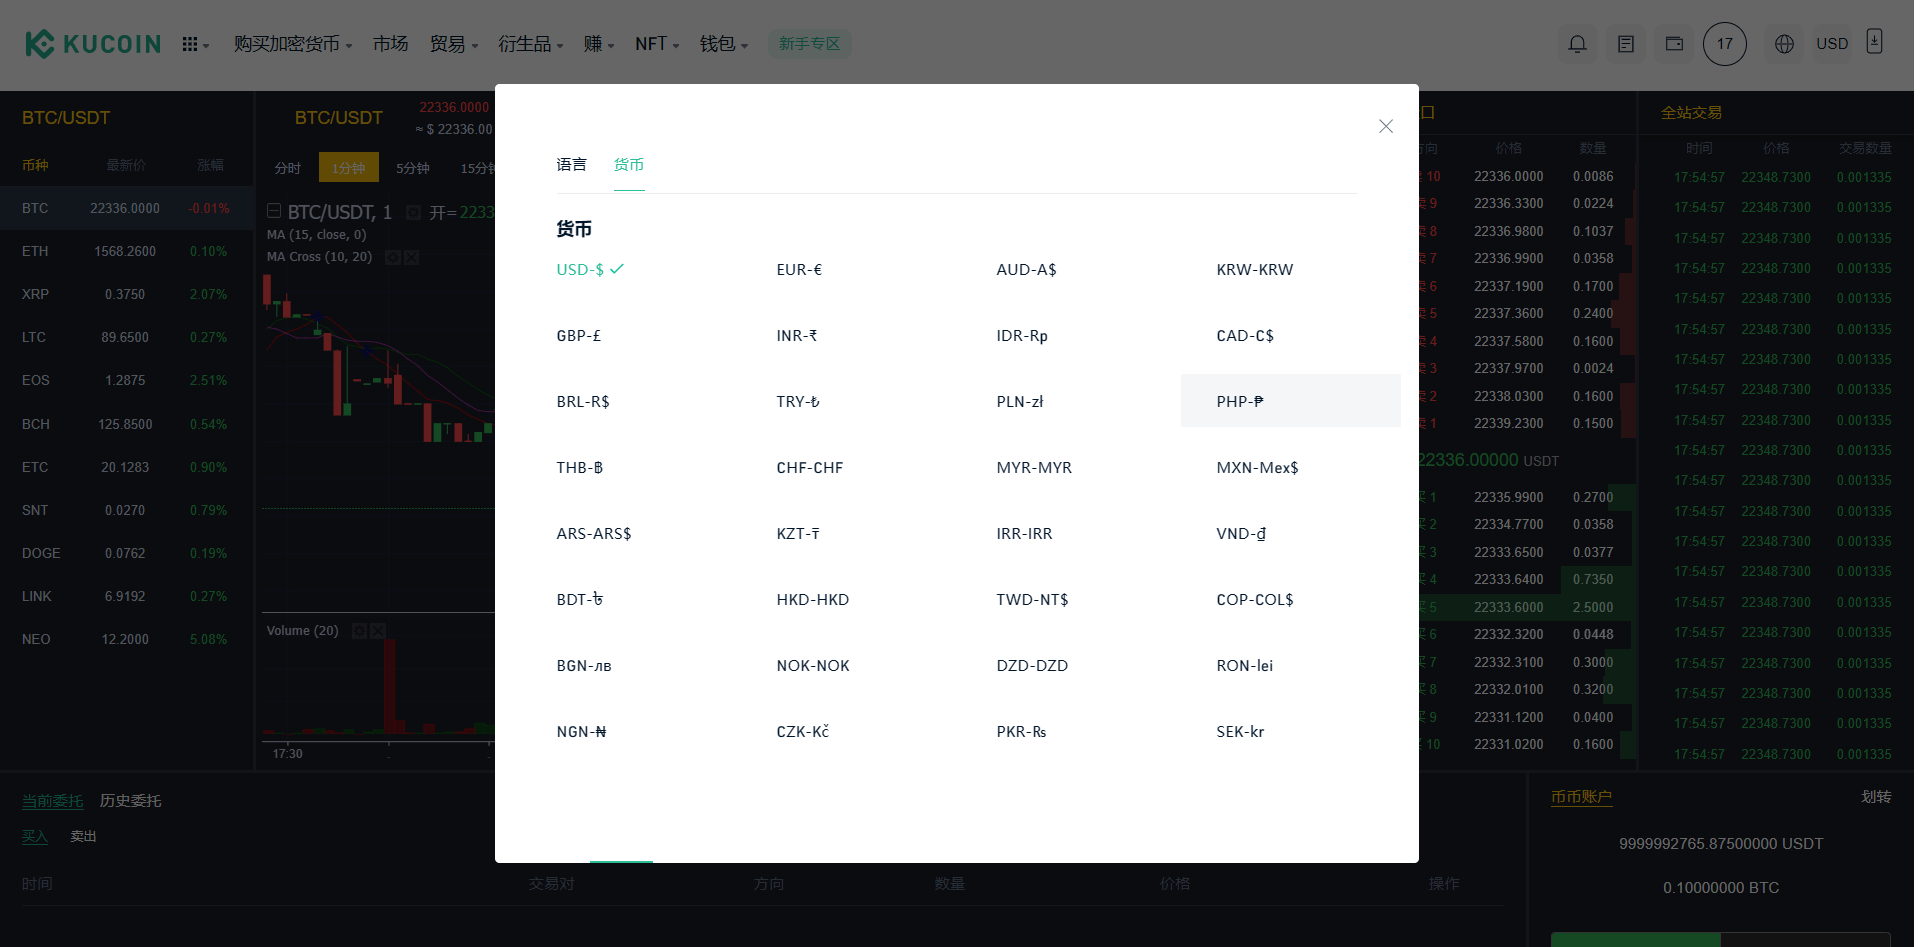Image resolution: width=1920 pixels, height=947 pixels.
Task: Switch to the 语言 tab
Action: point(571,165)
